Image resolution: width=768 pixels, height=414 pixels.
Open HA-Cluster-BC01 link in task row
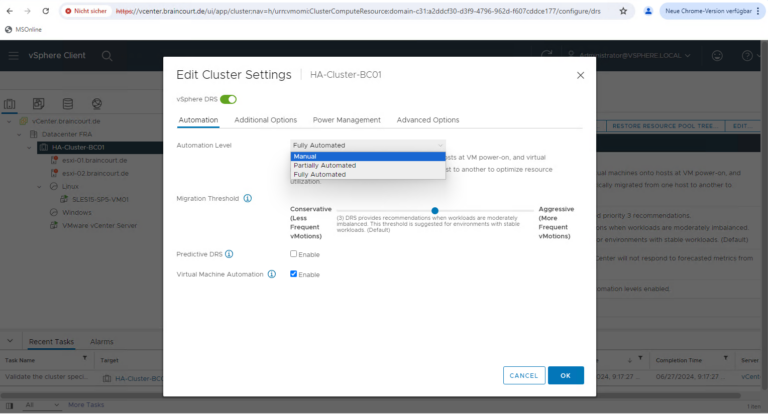(x=139, y=378)
